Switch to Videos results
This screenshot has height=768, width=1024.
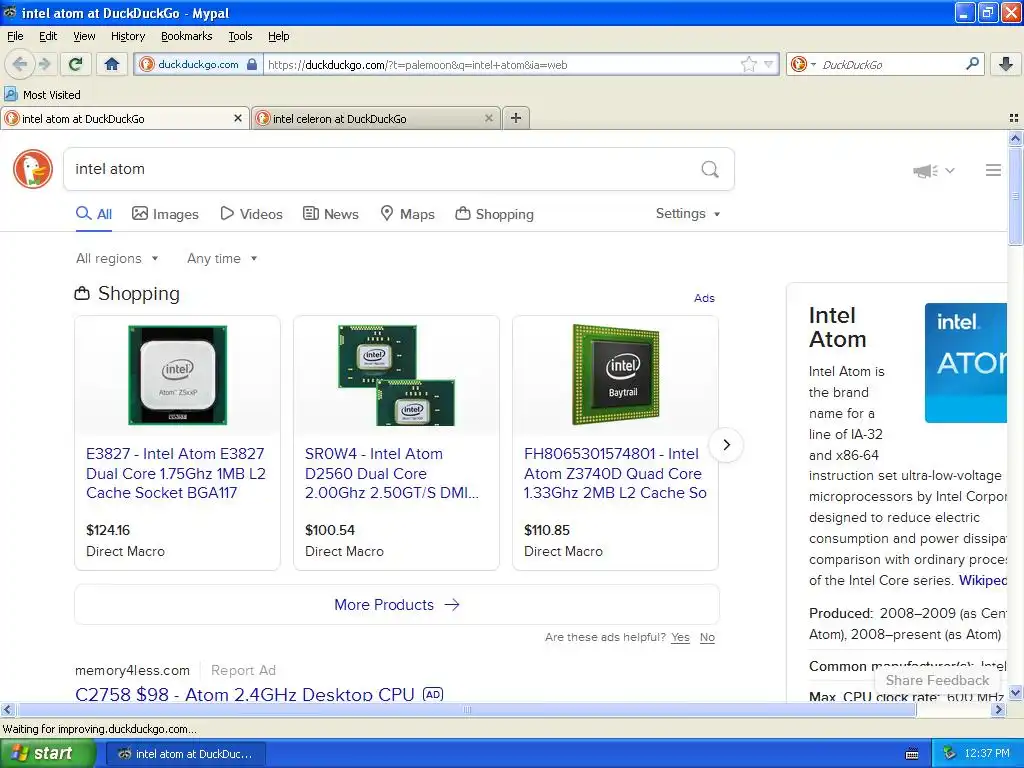tap(251, 214)
